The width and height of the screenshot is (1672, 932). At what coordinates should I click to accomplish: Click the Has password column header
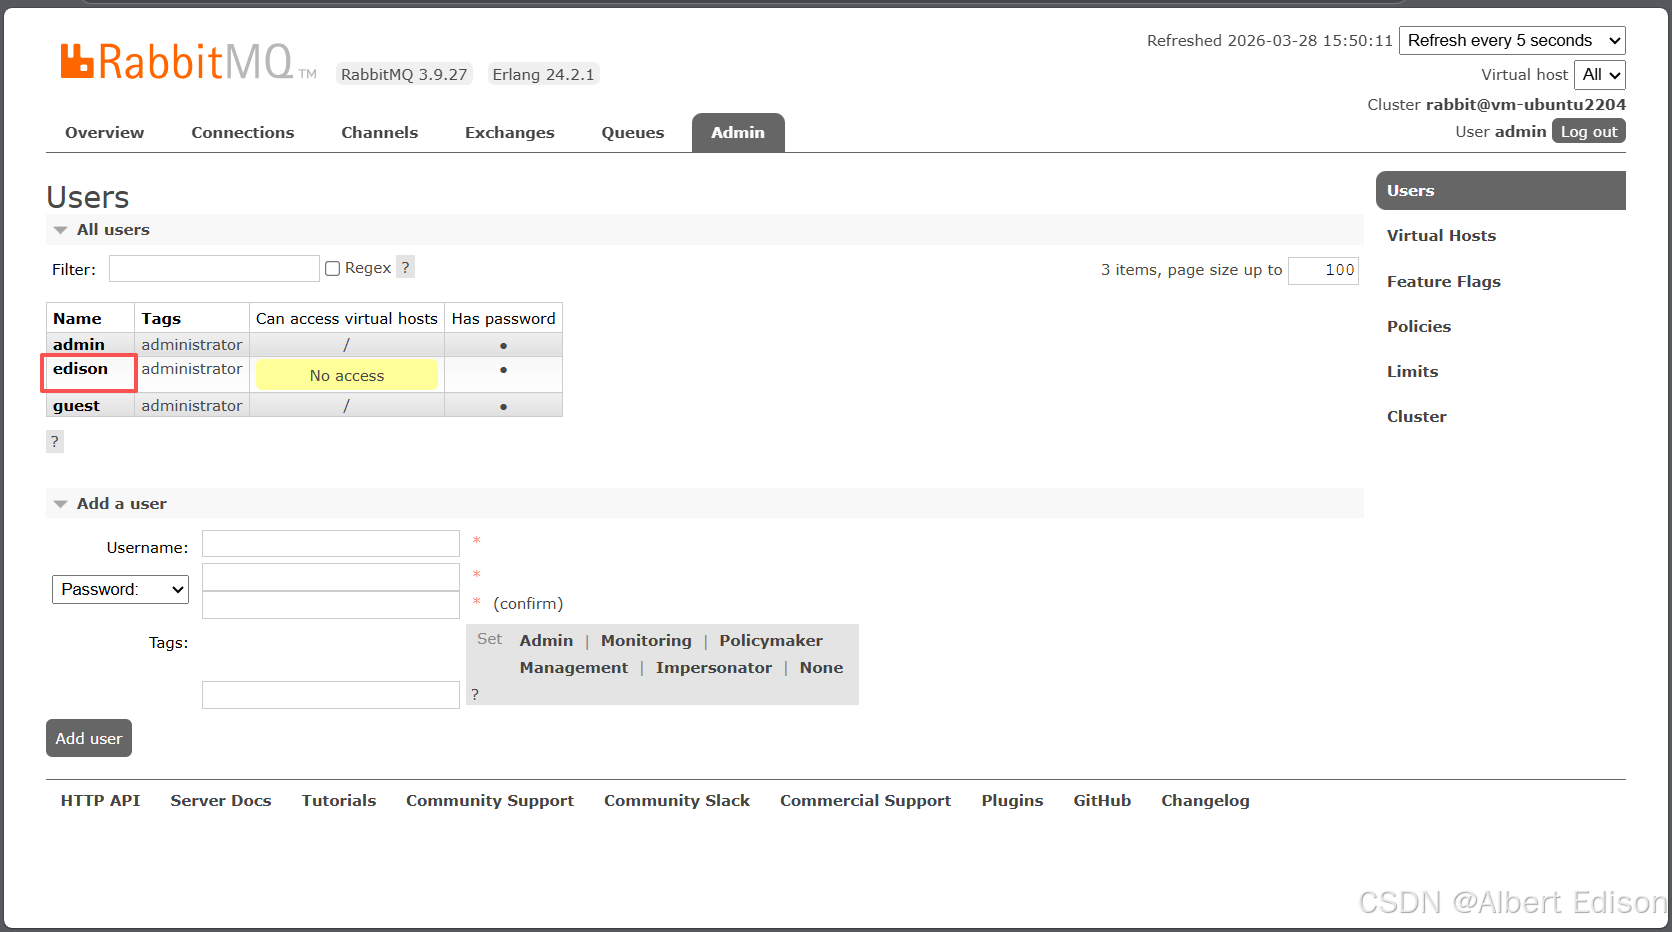tap(503, 318)
